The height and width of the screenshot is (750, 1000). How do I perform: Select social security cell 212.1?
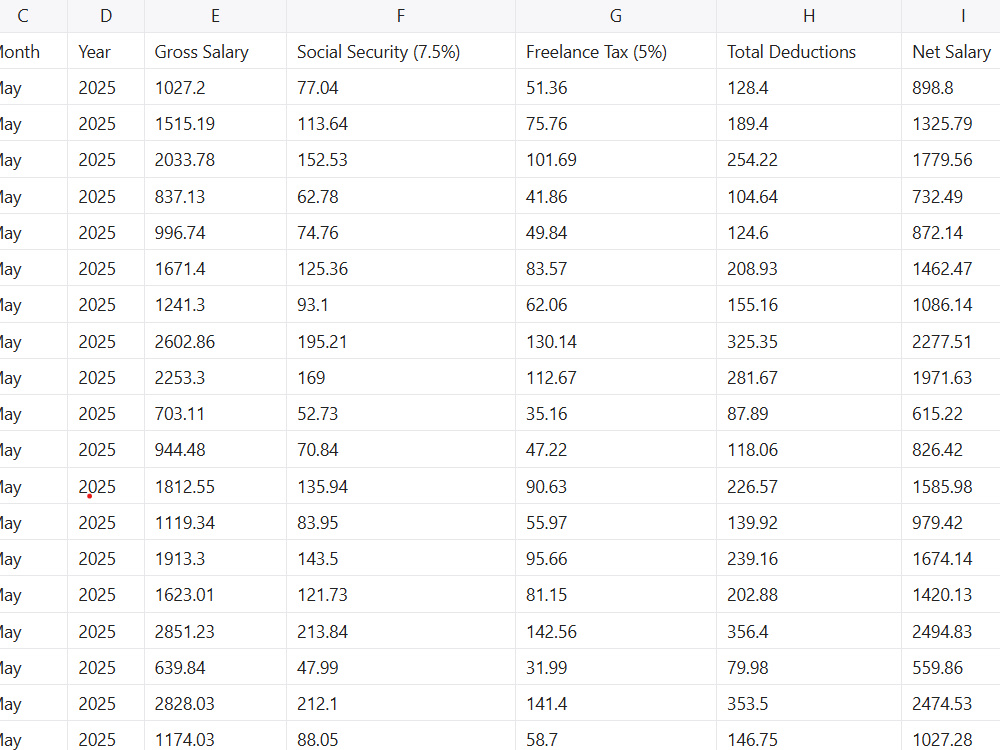[401, 703]
